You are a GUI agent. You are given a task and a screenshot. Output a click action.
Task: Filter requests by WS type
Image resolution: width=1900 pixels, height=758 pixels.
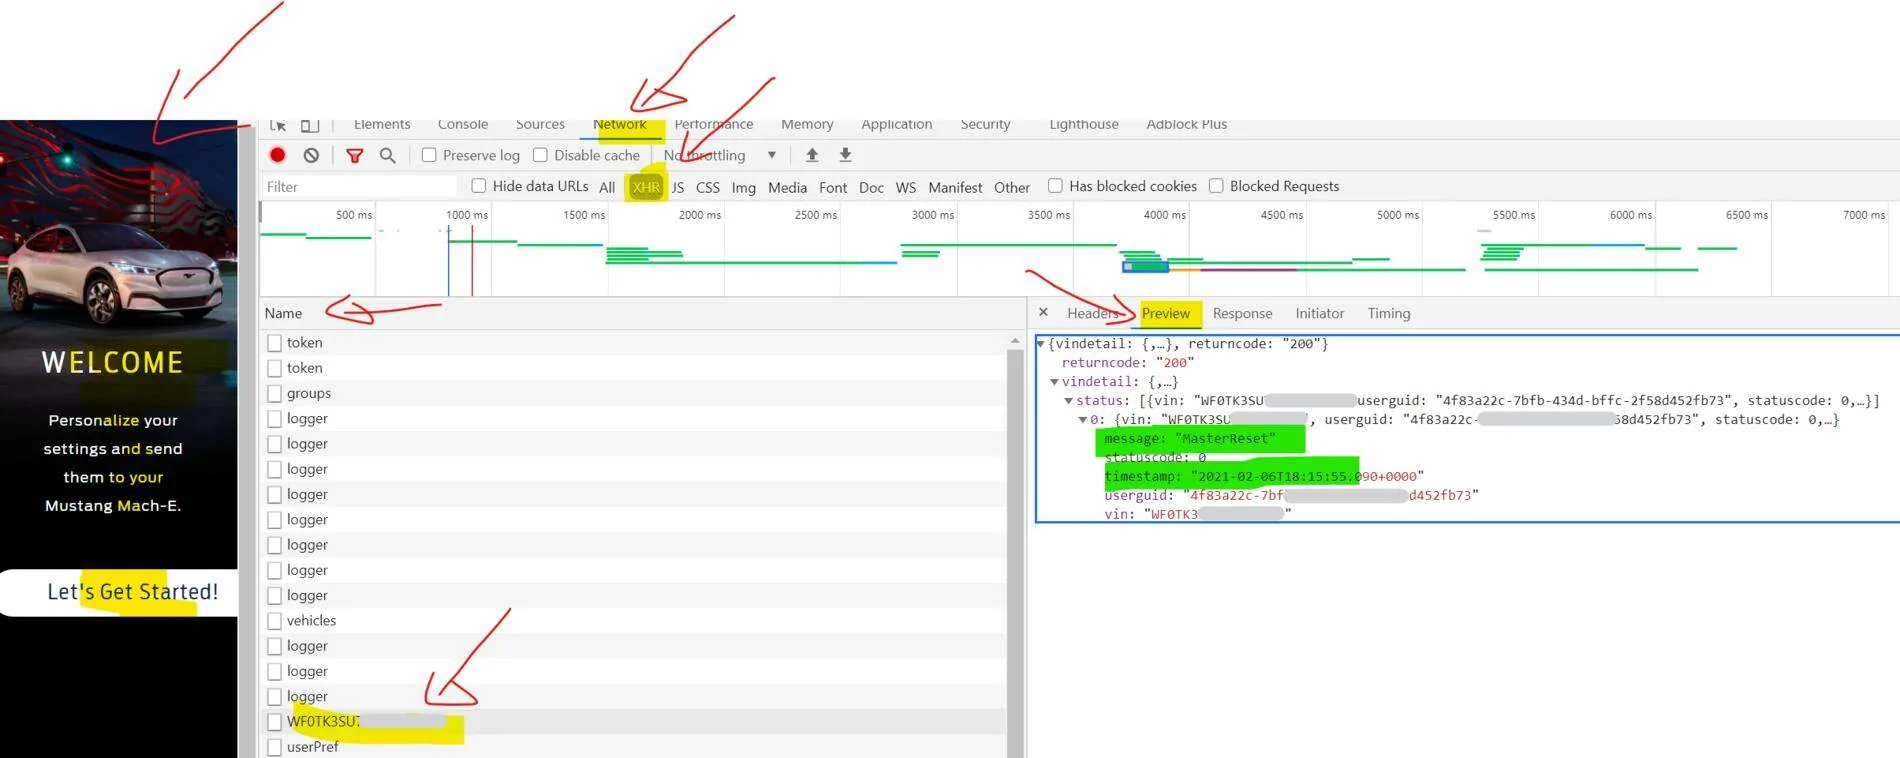pos(906,187)
